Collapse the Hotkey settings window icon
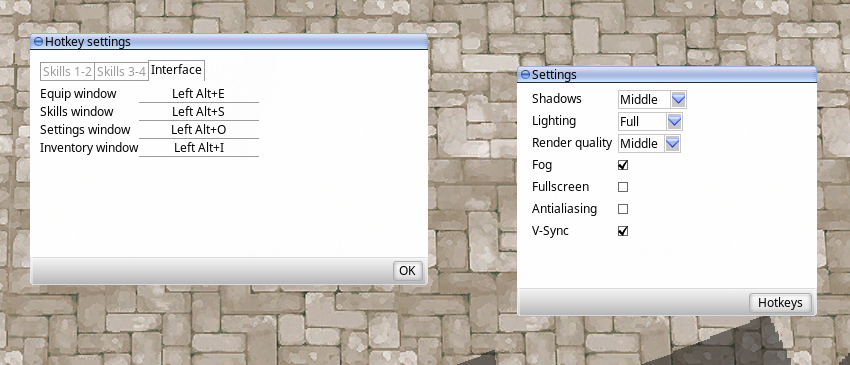Viewport: 850px width, 365px height. point(38,42)
